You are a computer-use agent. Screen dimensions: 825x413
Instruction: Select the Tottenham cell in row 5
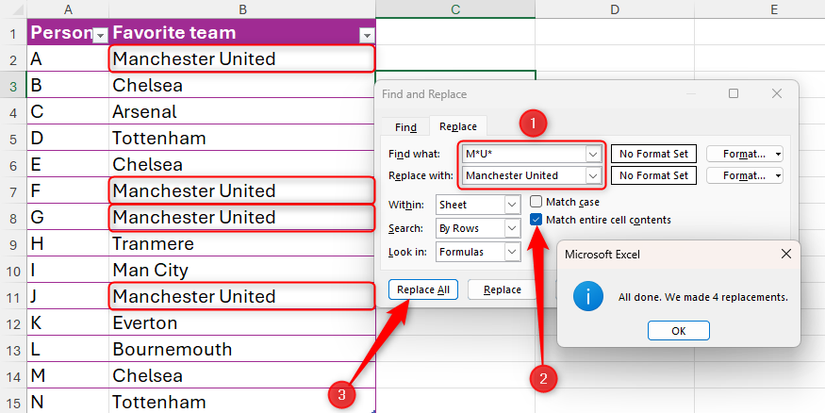click(242, 138)
